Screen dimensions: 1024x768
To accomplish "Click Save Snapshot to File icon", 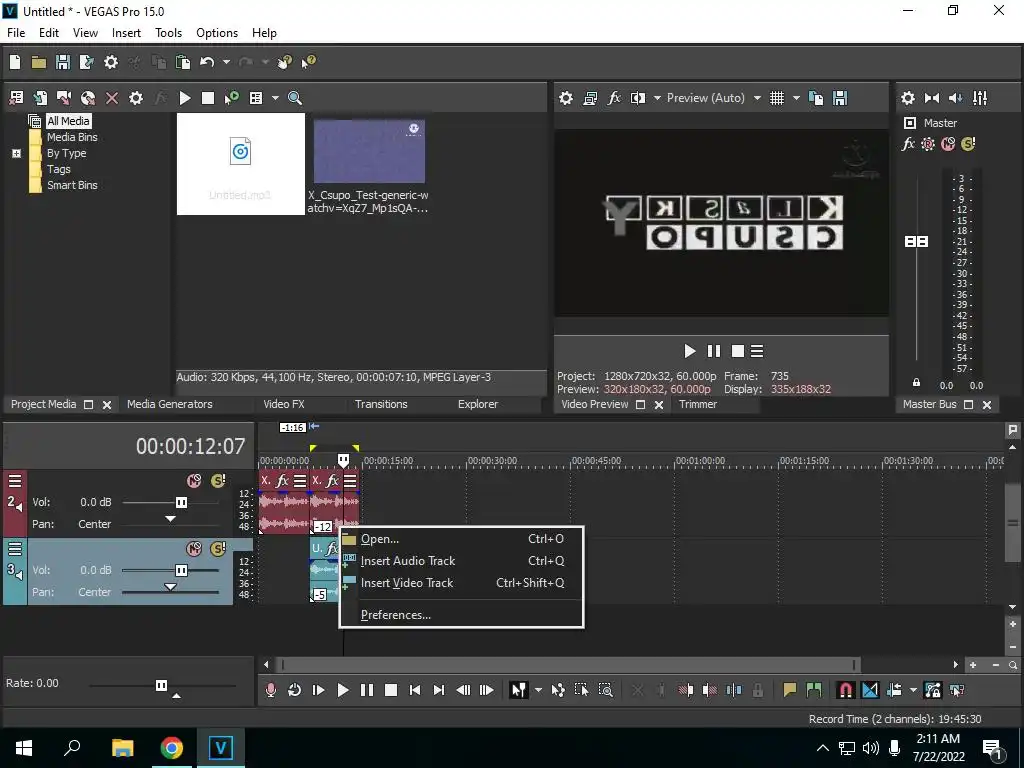I will [x=840, y=98].
